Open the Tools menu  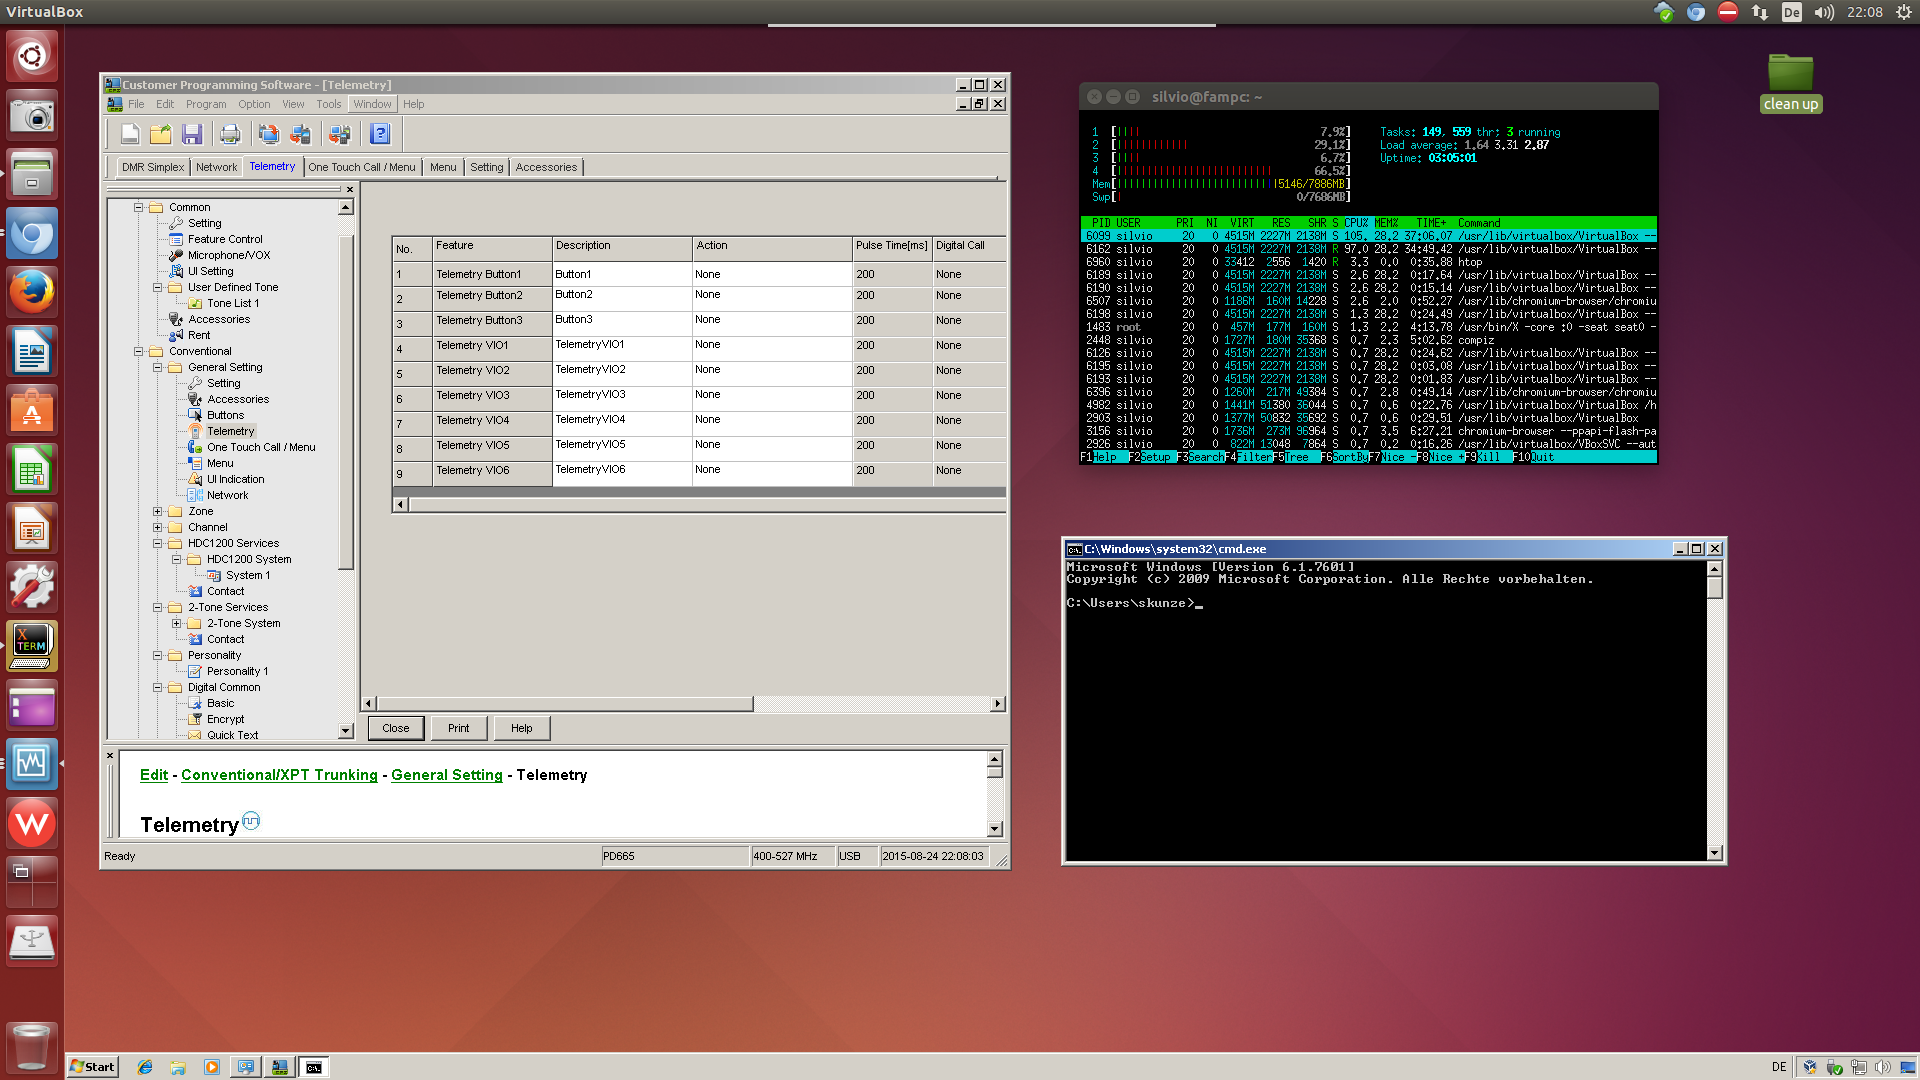tap(329, 104)
